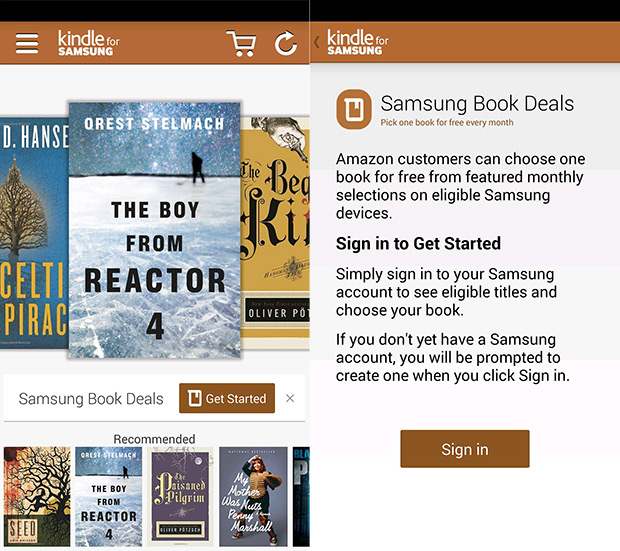Viewport: 620px width, 551px height.
Task: Open the partially visible last recommended book
Action: (x=301, y=497)
